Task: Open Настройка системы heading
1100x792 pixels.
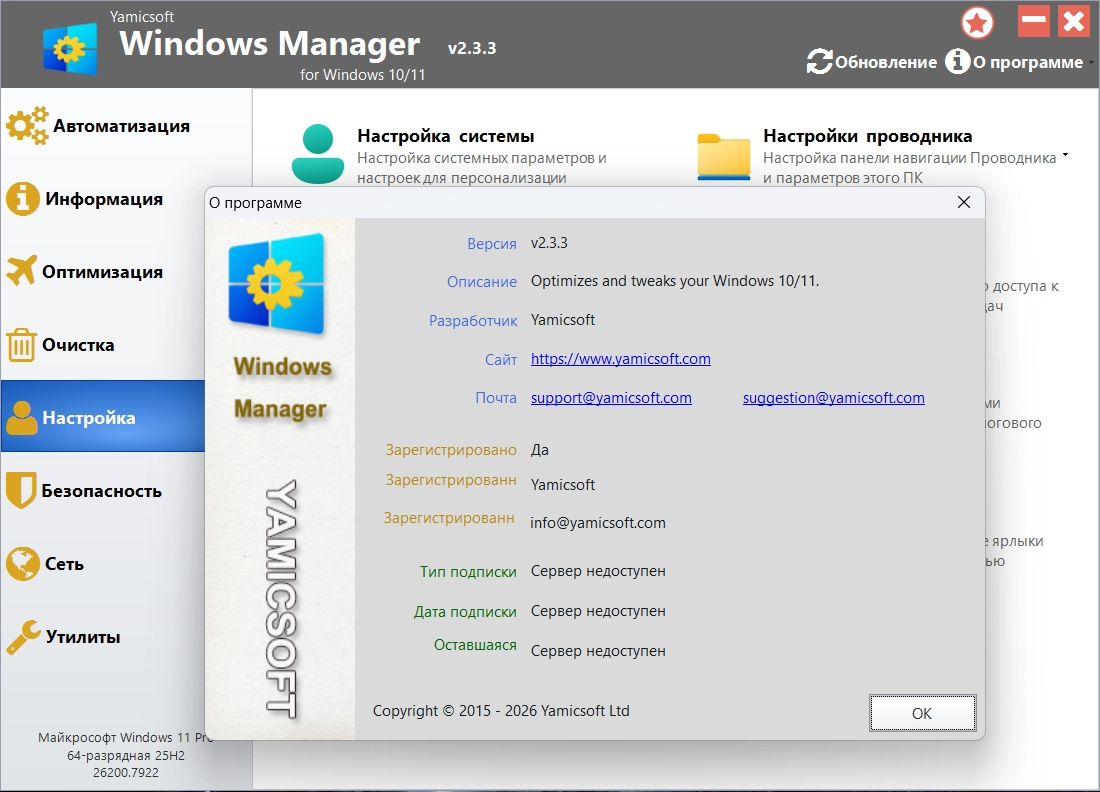Action: pyautogui.click(x=445, y=136)
